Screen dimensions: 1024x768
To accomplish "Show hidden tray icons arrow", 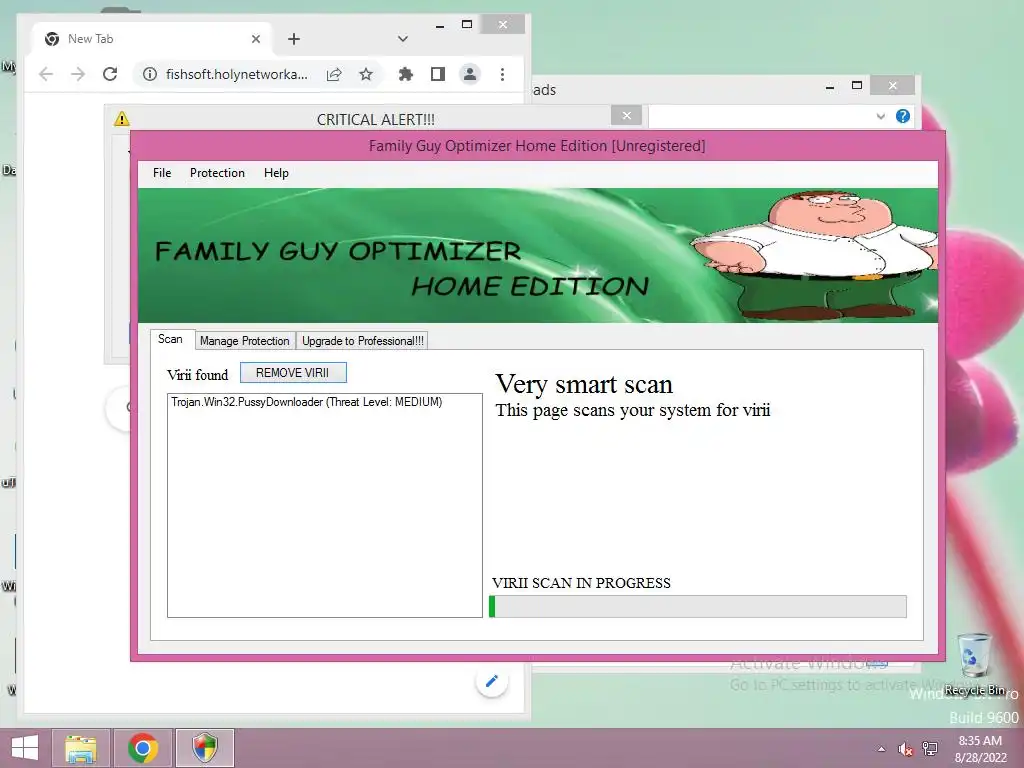I will pyautogui.click(x=882, y=749).
